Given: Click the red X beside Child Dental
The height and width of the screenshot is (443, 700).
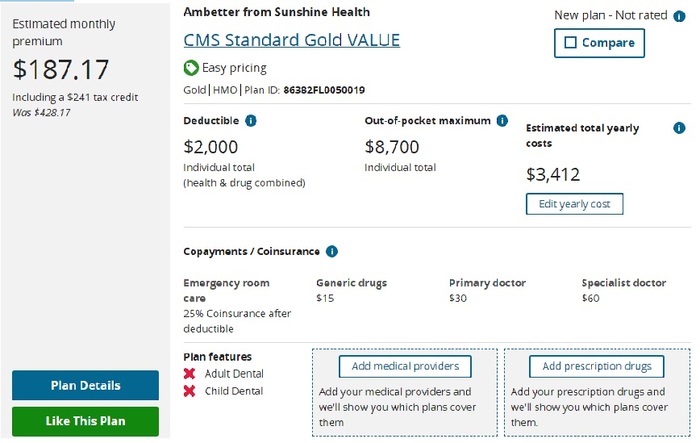Looking at the screenshot, I should pos(190,391).
